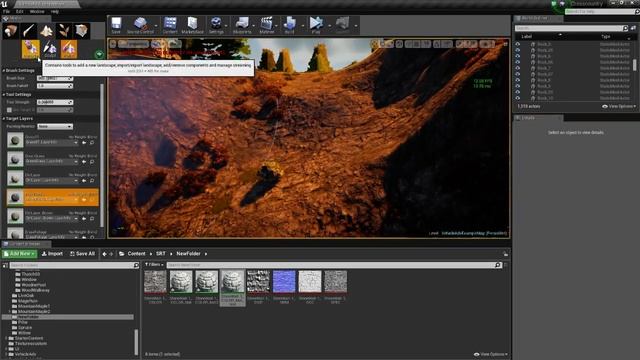640x360 pixels.
Task: Switch to Foliage mode icon
Action: tap(64, 31)
